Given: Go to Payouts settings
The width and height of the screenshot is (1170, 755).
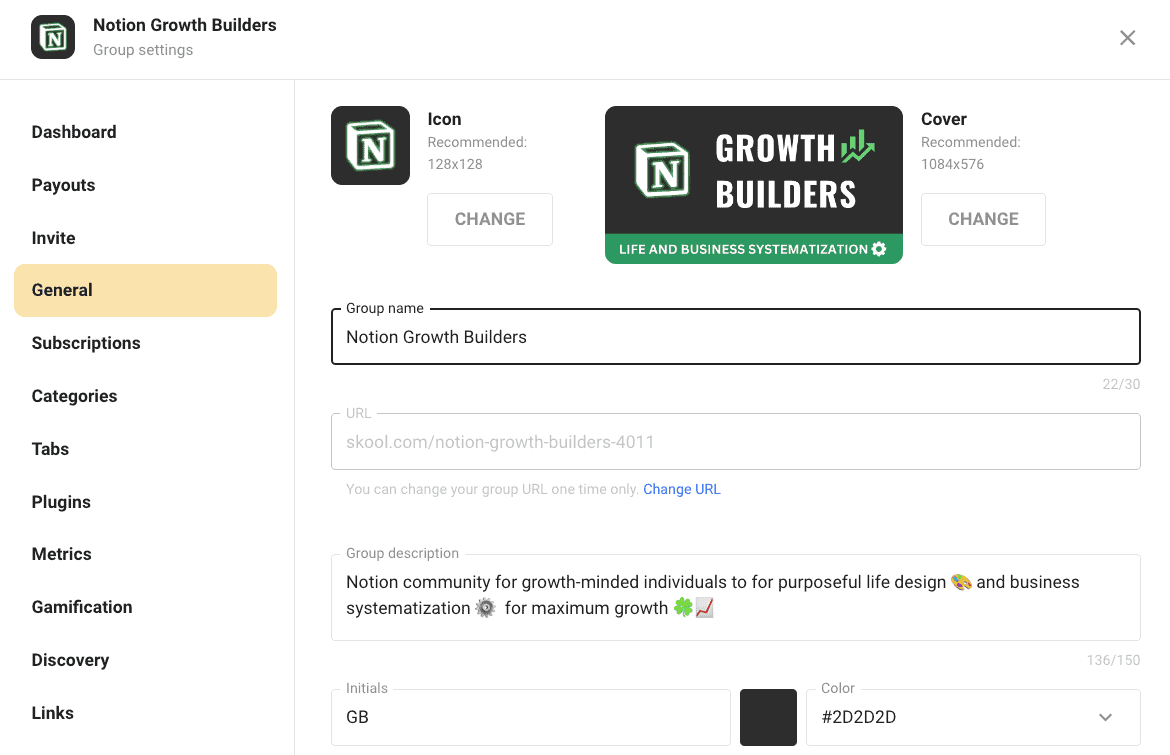Looking at the screenshot, I should 63,185.
